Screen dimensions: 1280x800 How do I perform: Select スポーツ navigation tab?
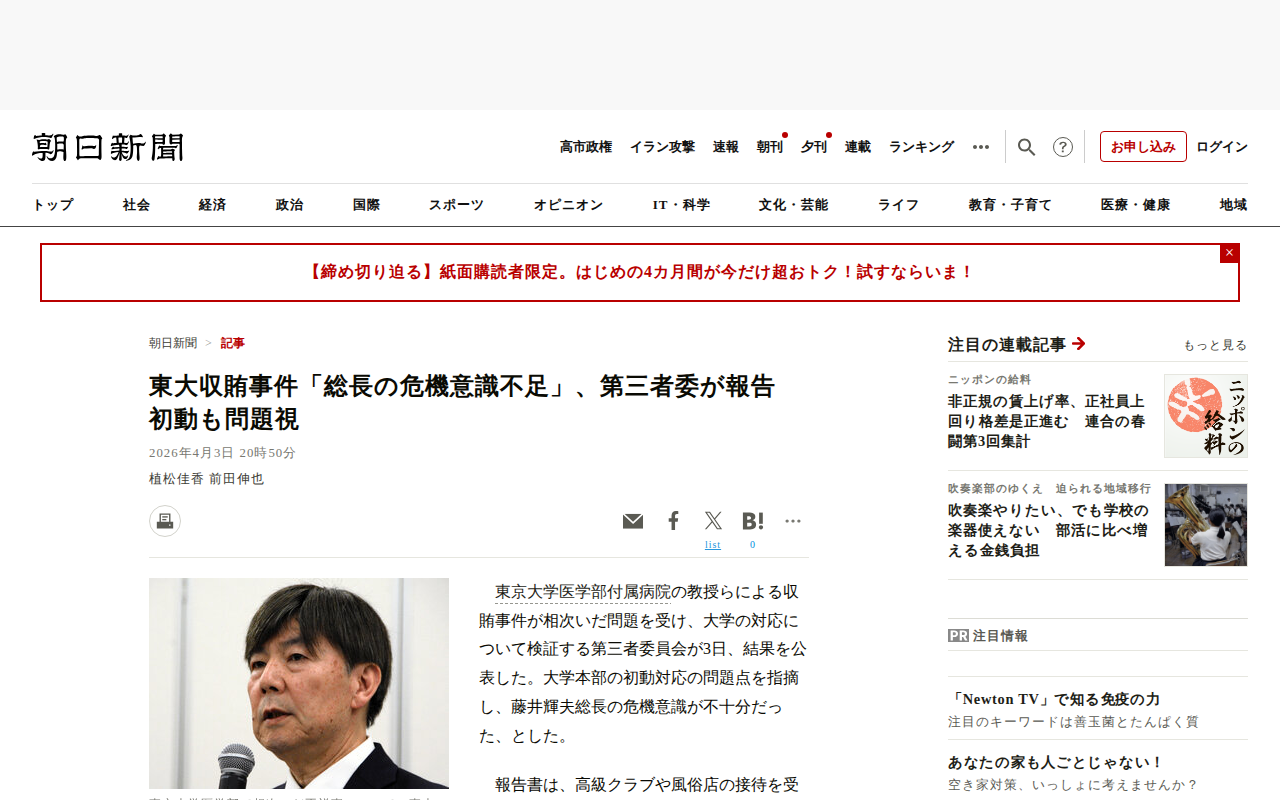pyautogui.click(x=456, y=205)
